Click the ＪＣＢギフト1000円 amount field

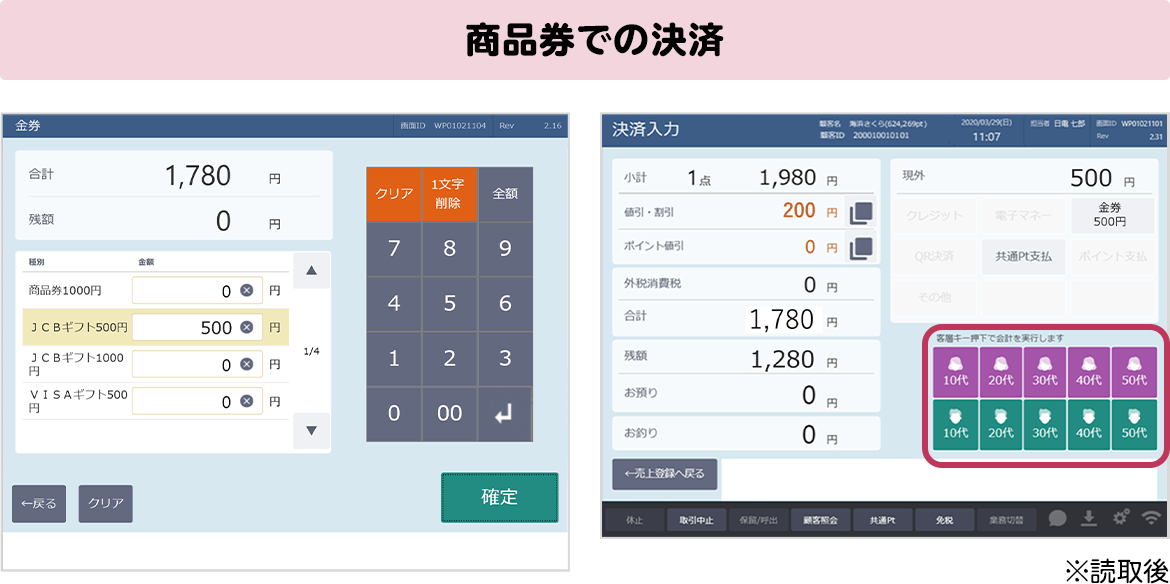coord(197,364)
